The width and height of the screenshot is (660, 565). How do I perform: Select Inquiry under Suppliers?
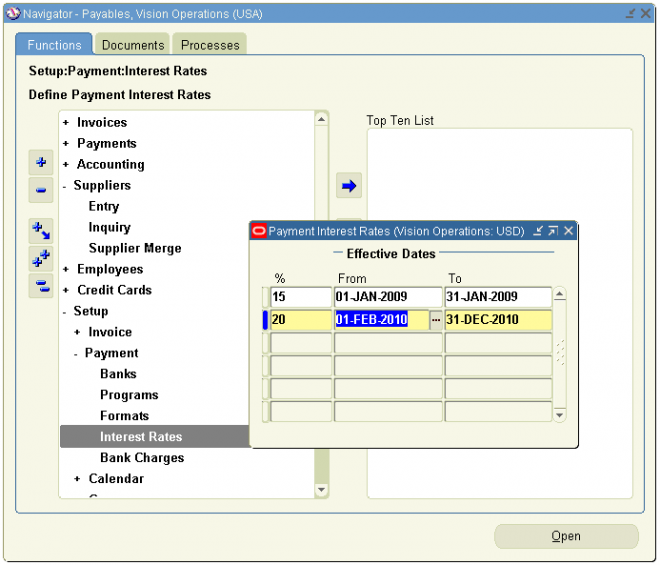(109, 227)
